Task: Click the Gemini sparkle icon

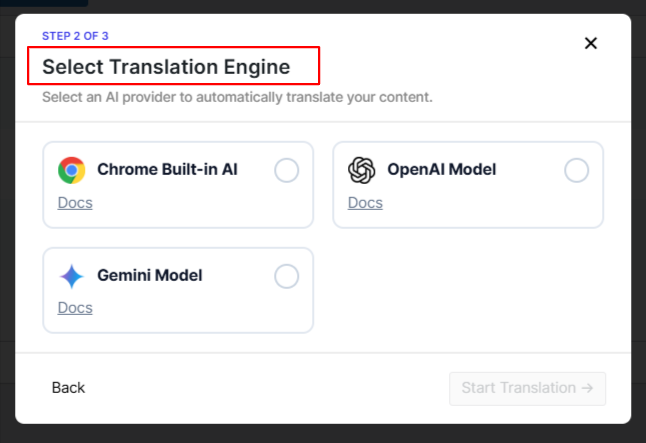Action: [71, 276]
